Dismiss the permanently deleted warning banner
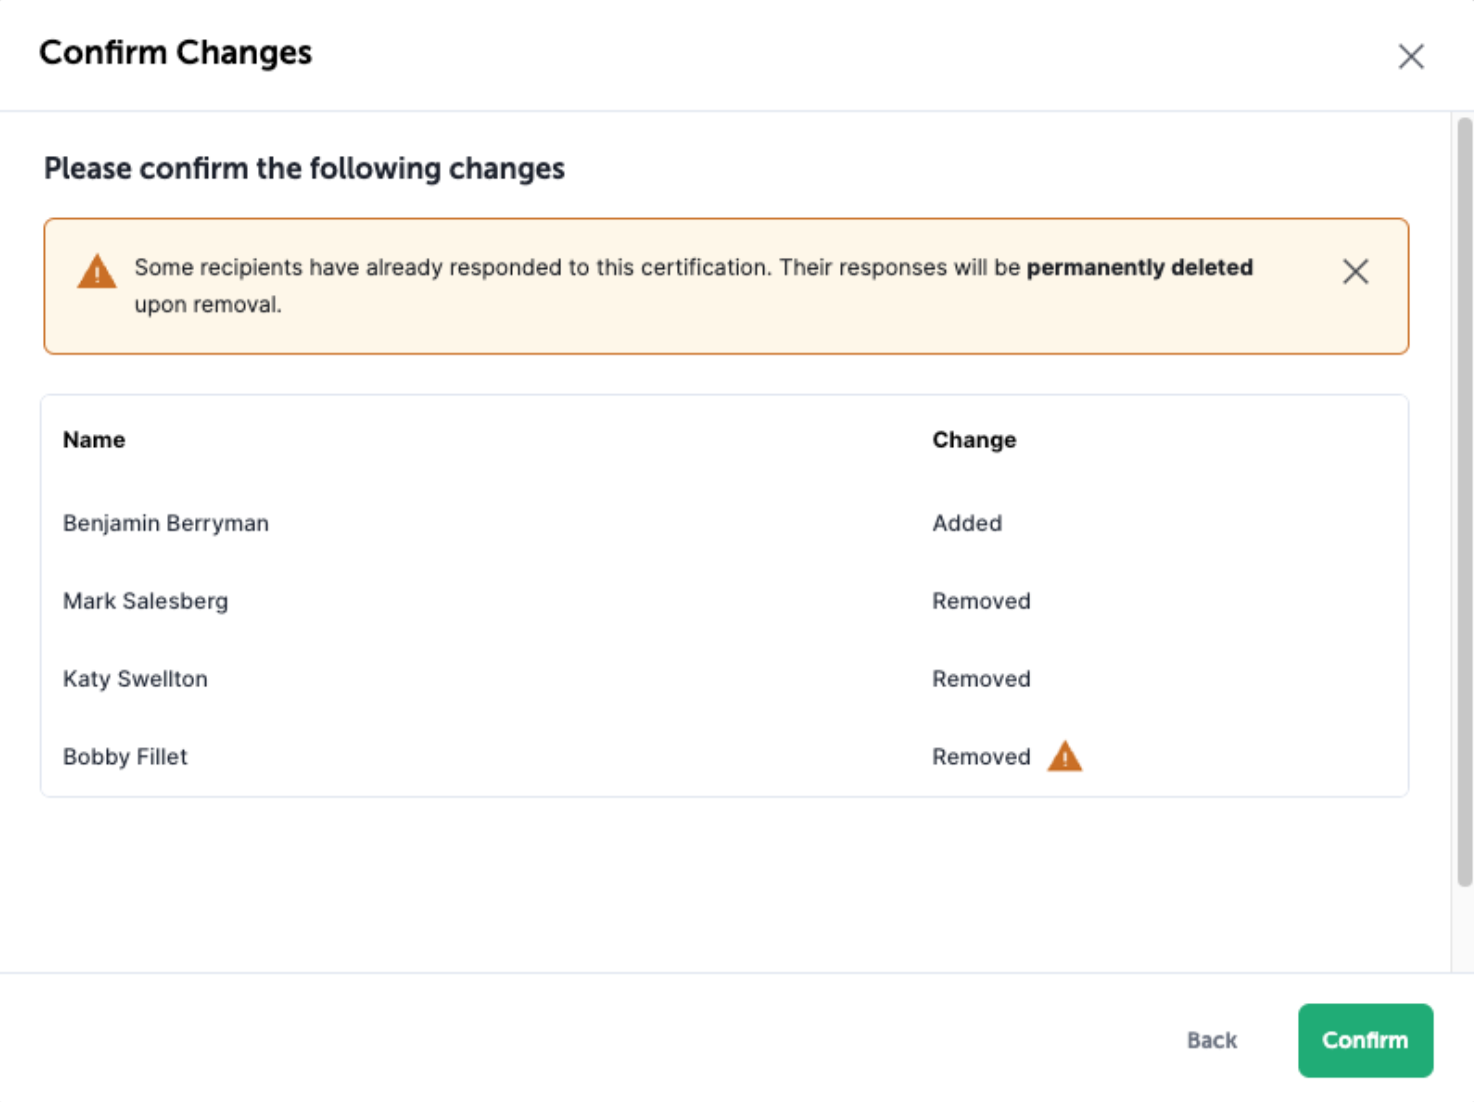The width and height of the screenshot is (1474, 1102). [1355, 272]
